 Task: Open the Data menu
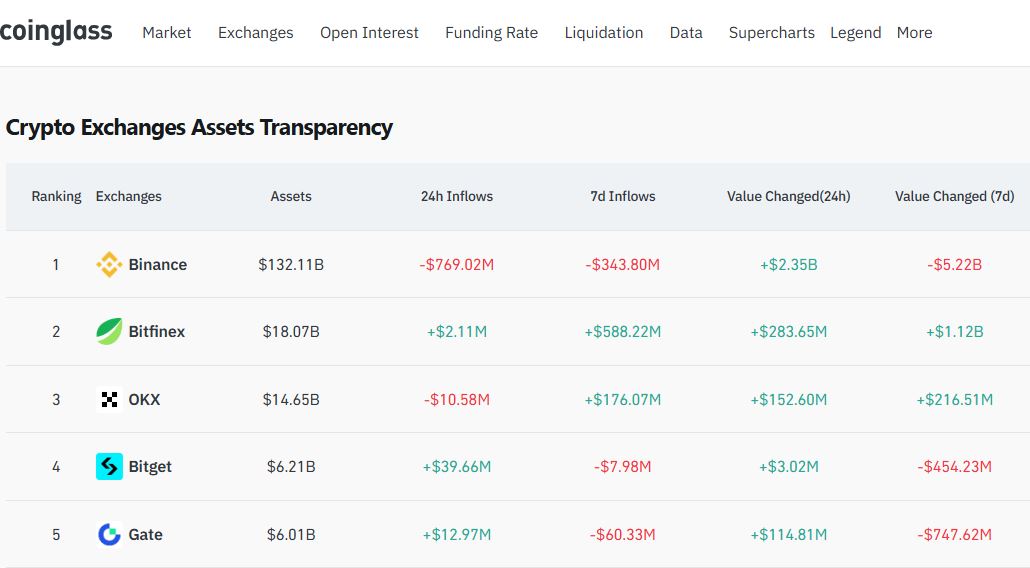(686, 33)
